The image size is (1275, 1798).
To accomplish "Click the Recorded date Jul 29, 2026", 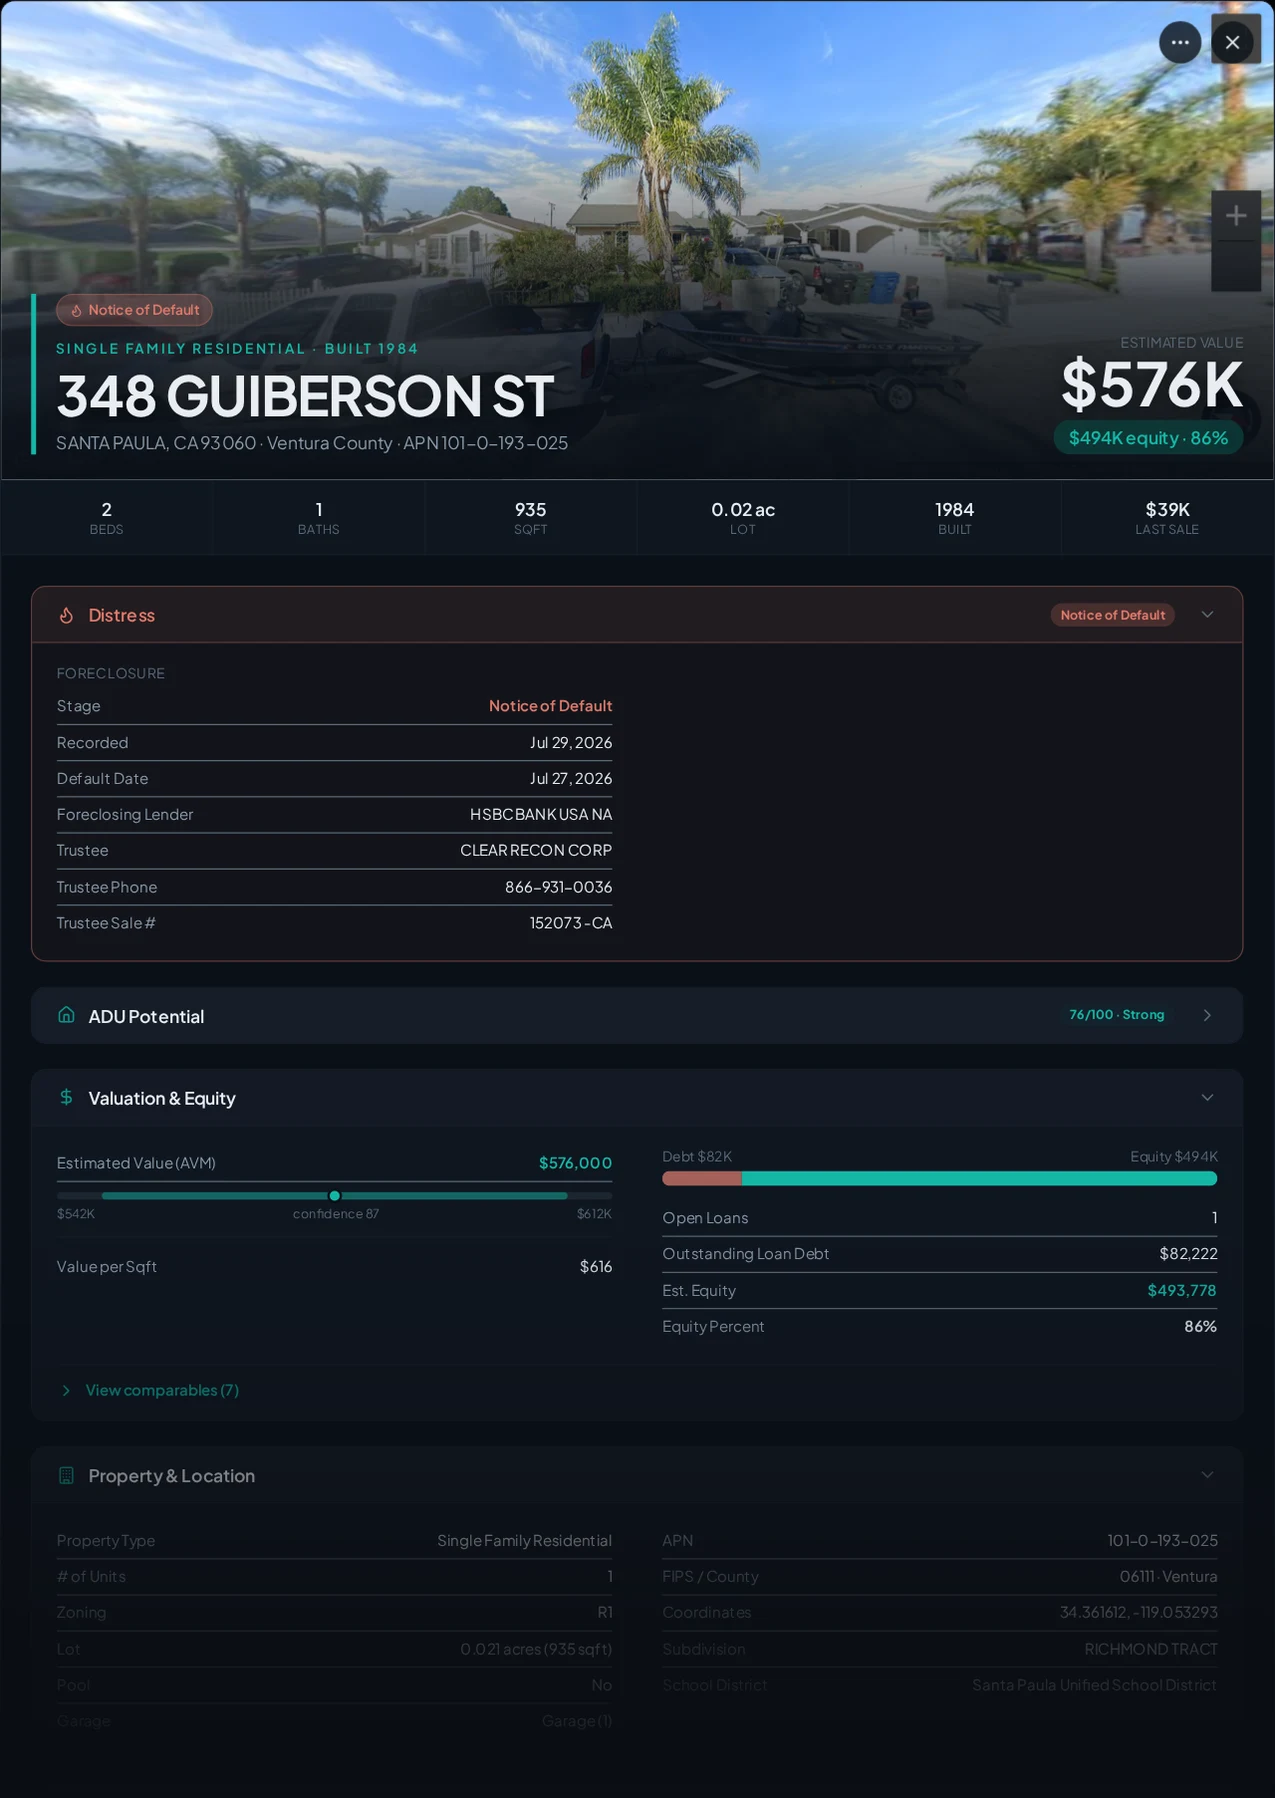I will tap(571, 742).
